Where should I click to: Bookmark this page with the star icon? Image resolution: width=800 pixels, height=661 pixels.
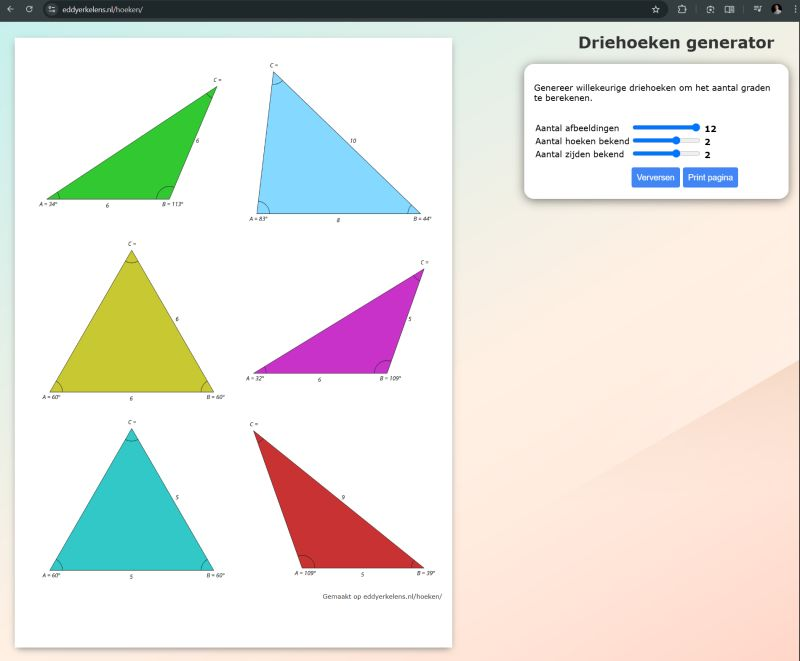click(x=656, y=9)
